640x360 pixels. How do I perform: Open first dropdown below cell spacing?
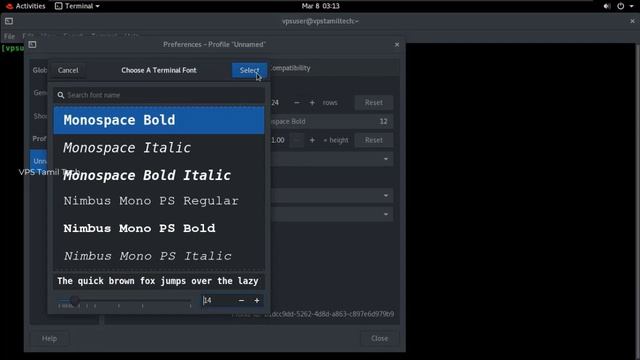pyautogui.click(x=331, y=159)
